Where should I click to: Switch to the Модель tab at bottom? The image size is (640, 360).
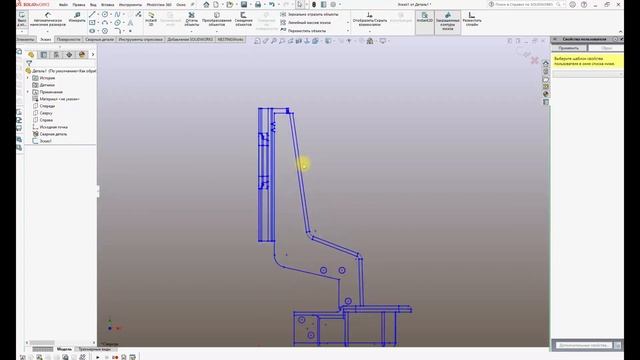point(64,349)
